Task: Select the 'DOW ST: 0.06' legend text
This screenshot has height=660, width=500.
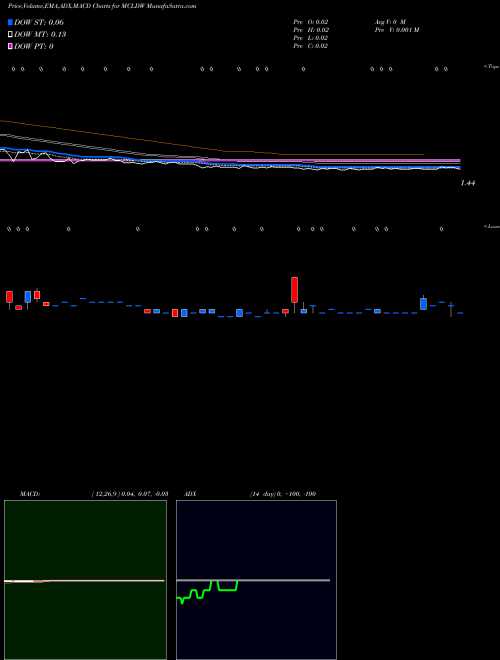Action: (39, 22)
